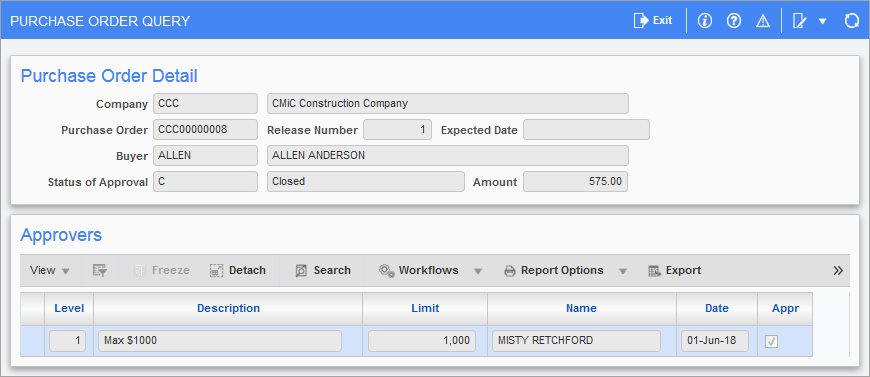Click the Purchase Order CCC00000008 field
870x377 pixels.
pyautogui.click(x=205, y=130)
